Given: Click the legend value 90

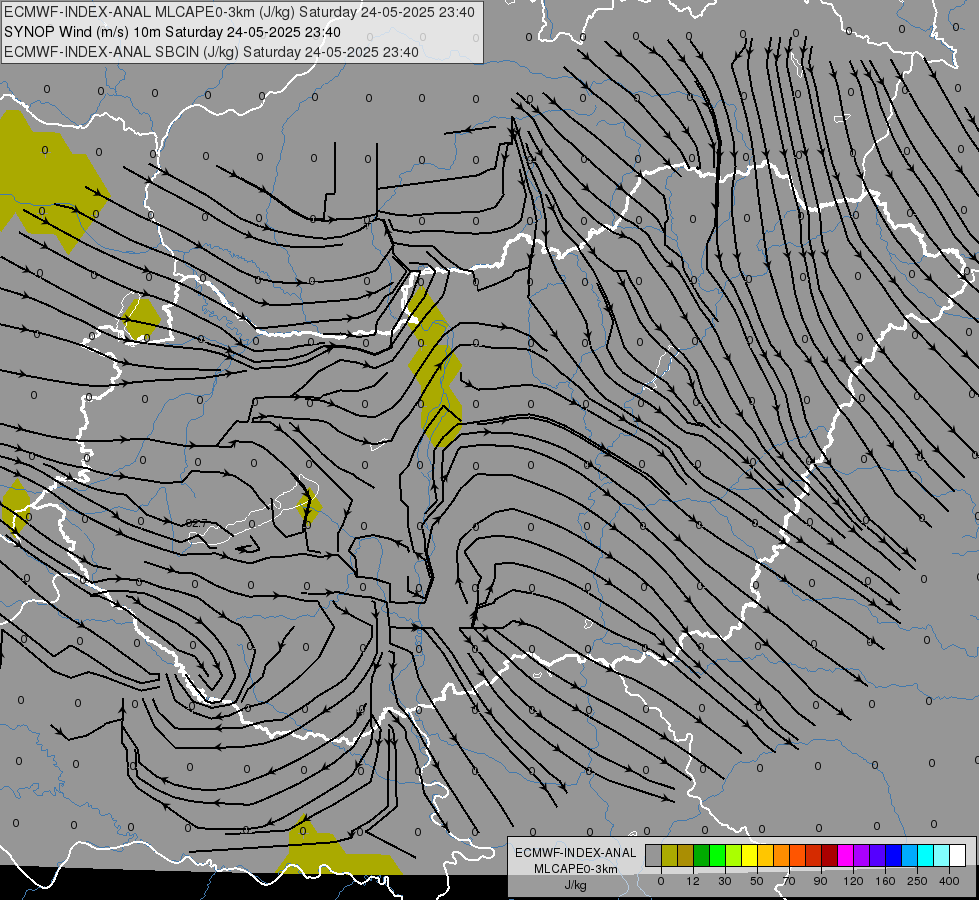Looking at the screenshot, I should [x=821, y=881].
